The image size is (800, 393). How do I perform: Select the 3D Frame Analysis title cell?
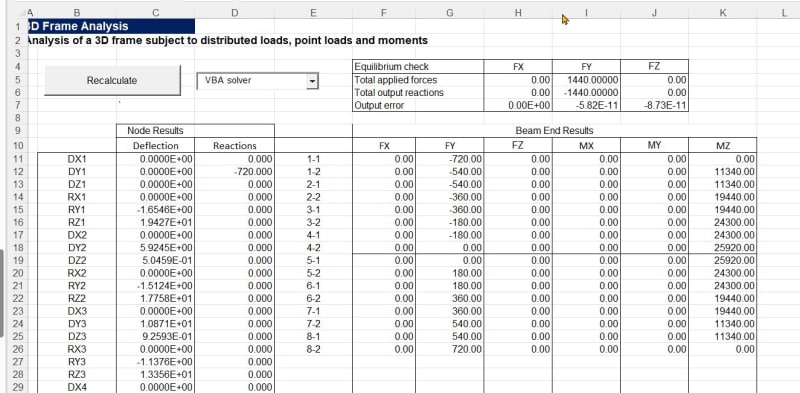pos(110,26)
